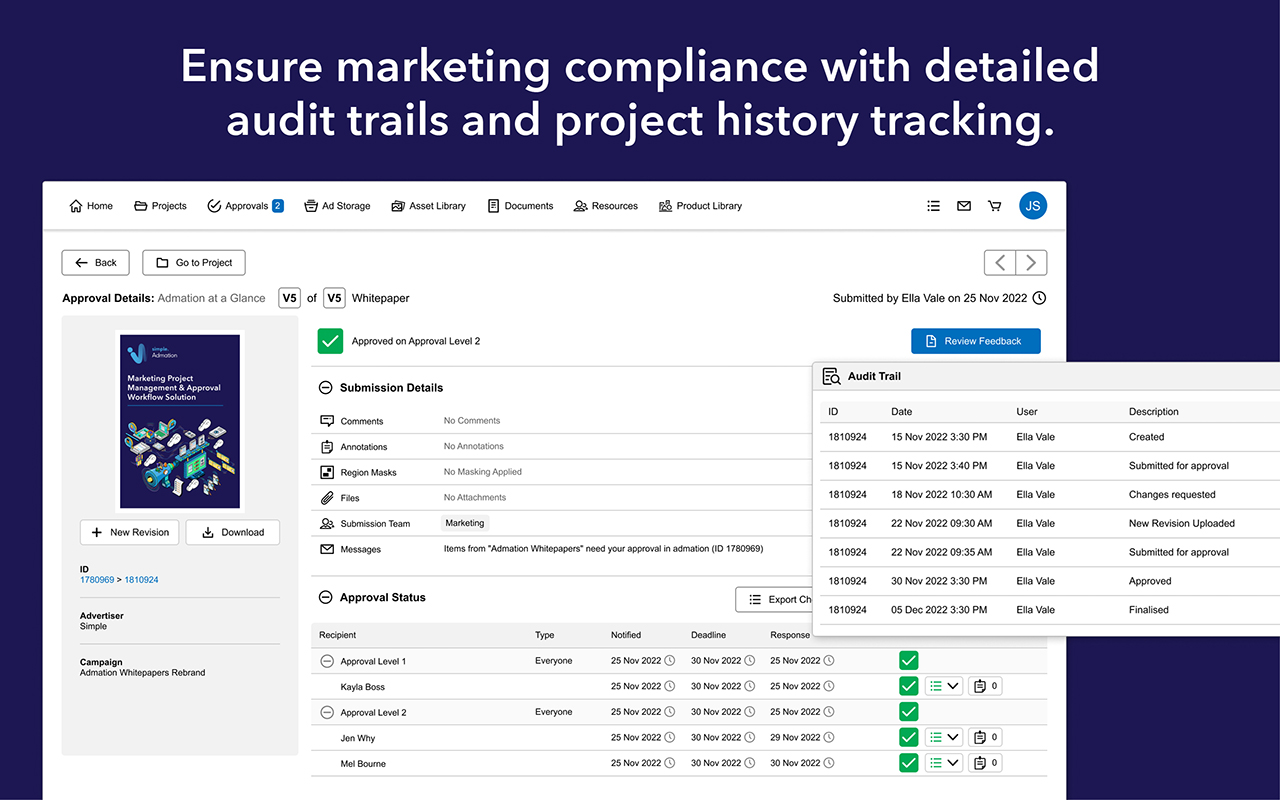
Task: Click the Files paperclip icon
Action: [x=327, y=498]
